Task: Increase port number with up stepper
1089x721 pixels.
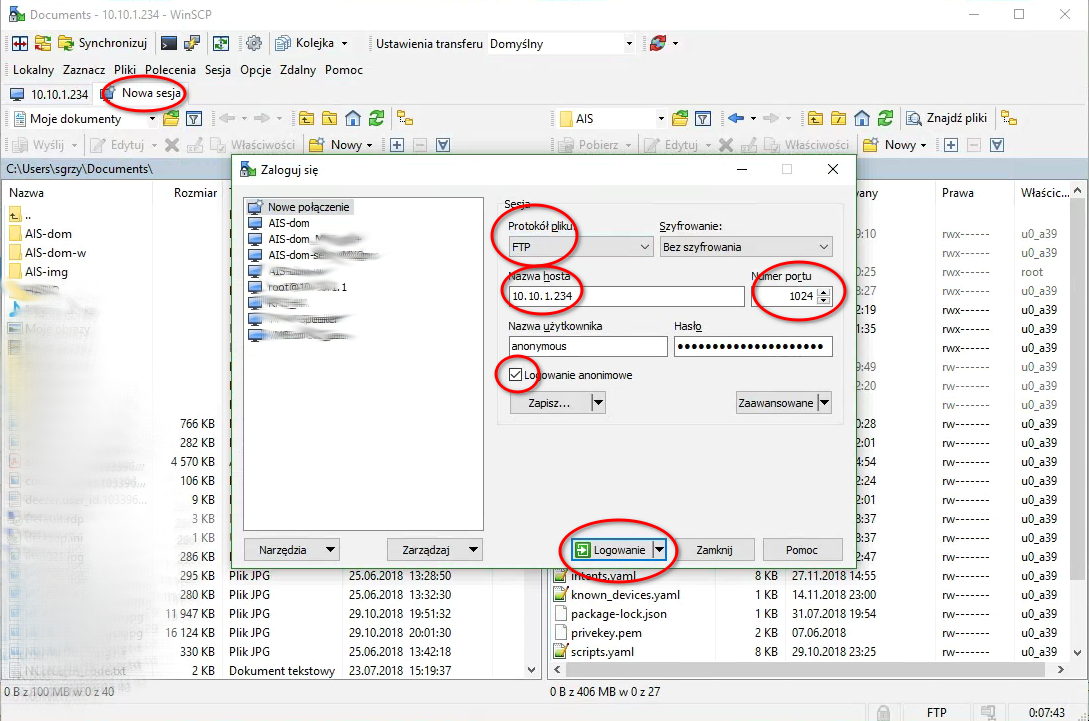Action: 824,292
